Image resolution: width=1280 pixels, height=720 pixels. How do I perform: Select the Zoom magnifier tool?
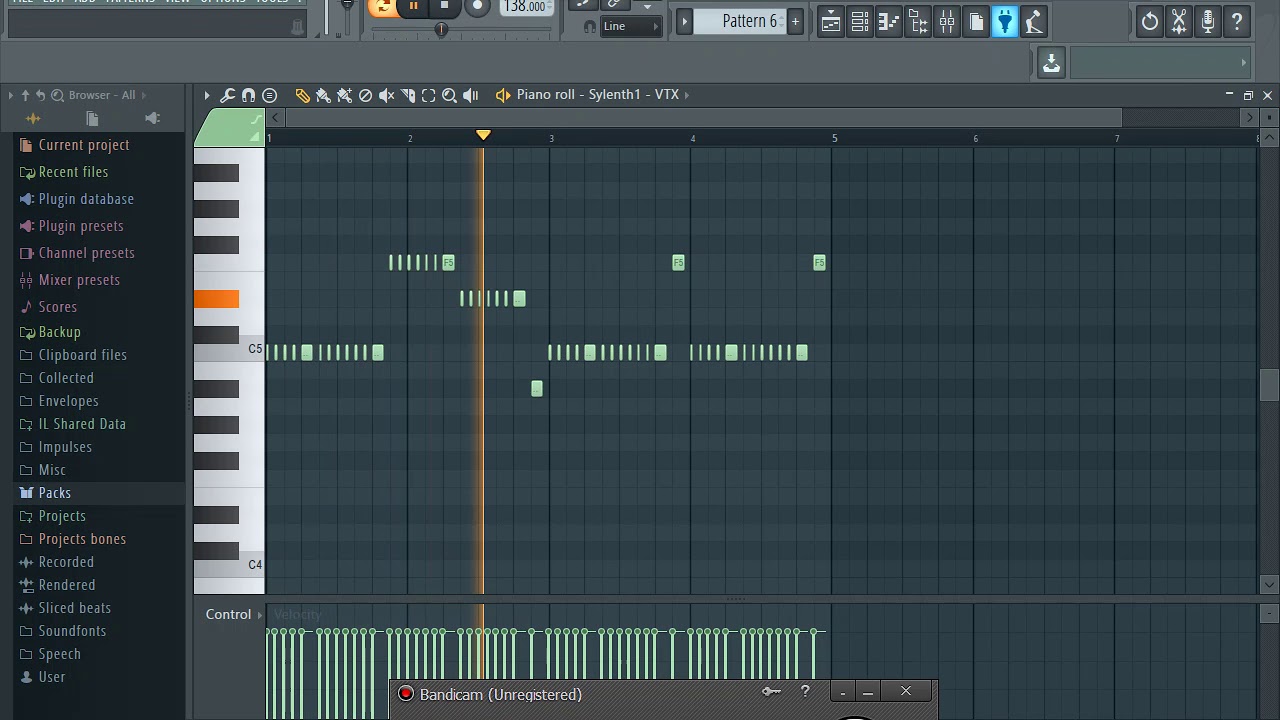click(449, 95)
